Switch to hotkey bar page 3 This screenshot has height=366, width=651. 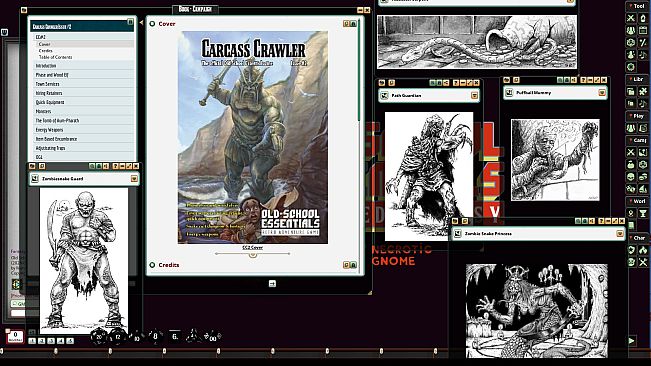click(51, 341)
